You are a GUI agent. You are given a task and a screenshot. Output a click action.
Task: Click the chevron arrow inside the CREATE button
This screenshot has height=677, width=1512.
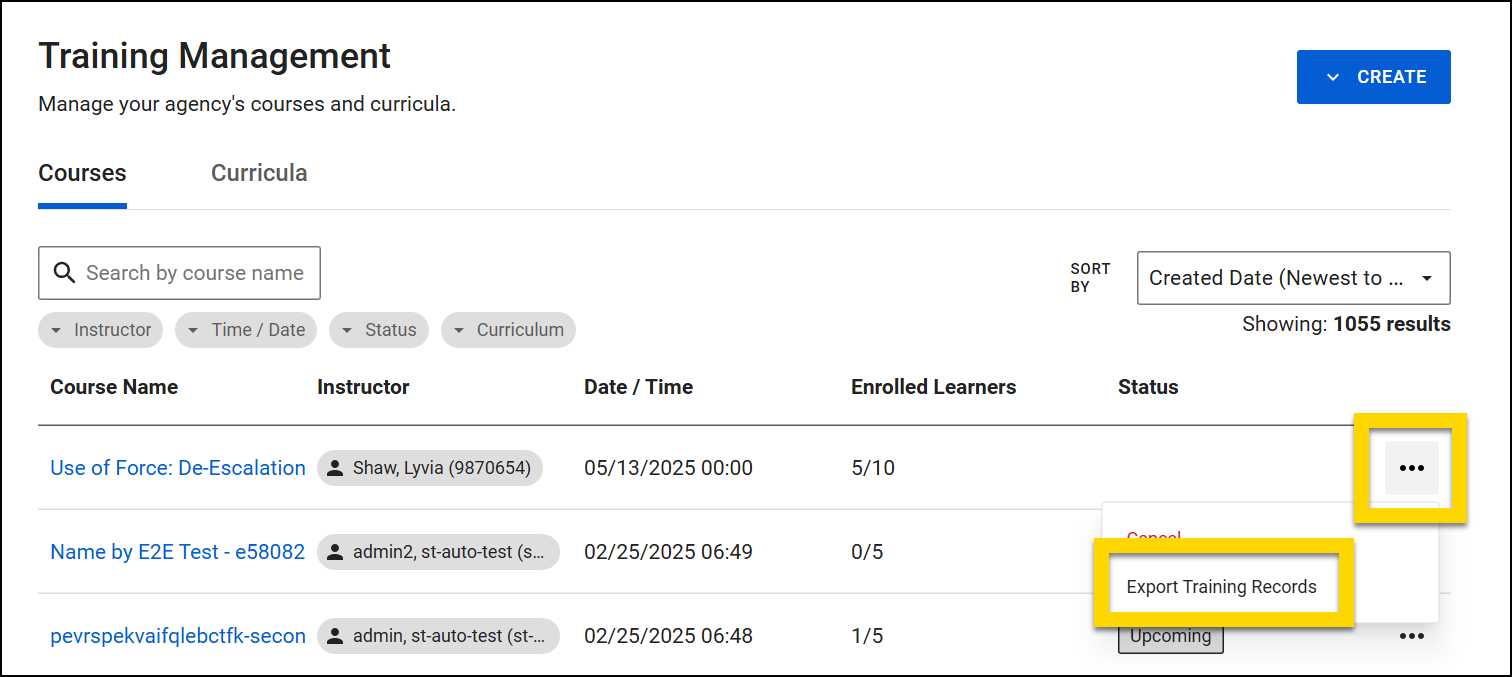click(1331, 76)
